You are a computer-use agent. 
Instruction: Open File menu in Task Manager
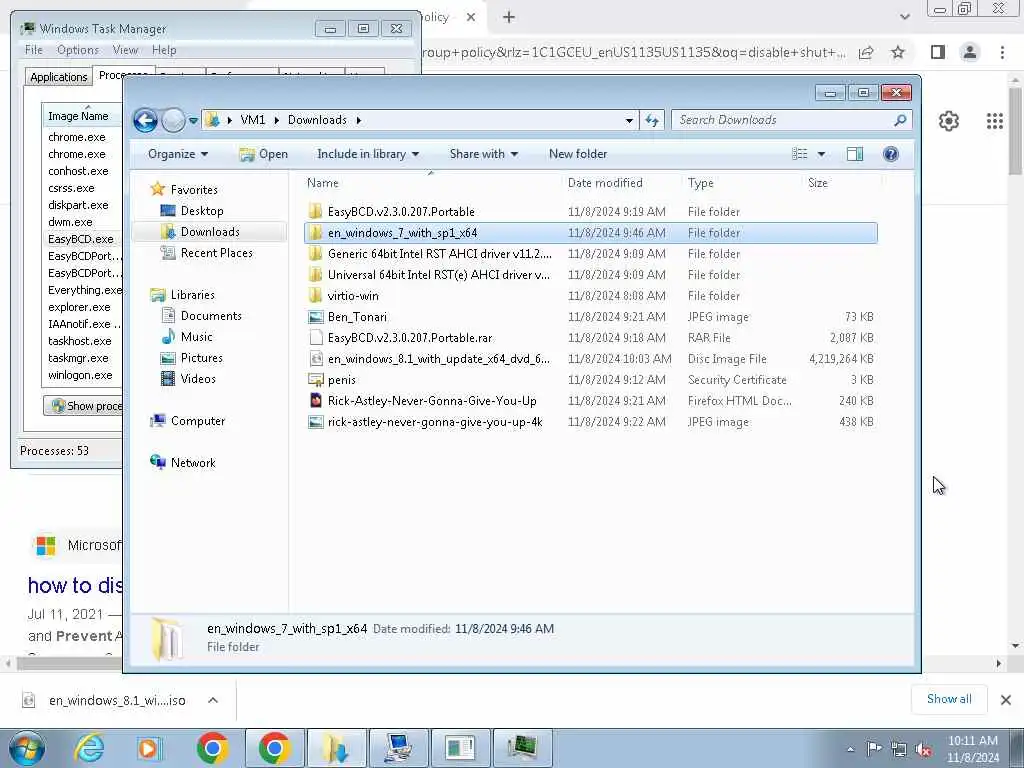pyautogui.click(x=33, y=50)
